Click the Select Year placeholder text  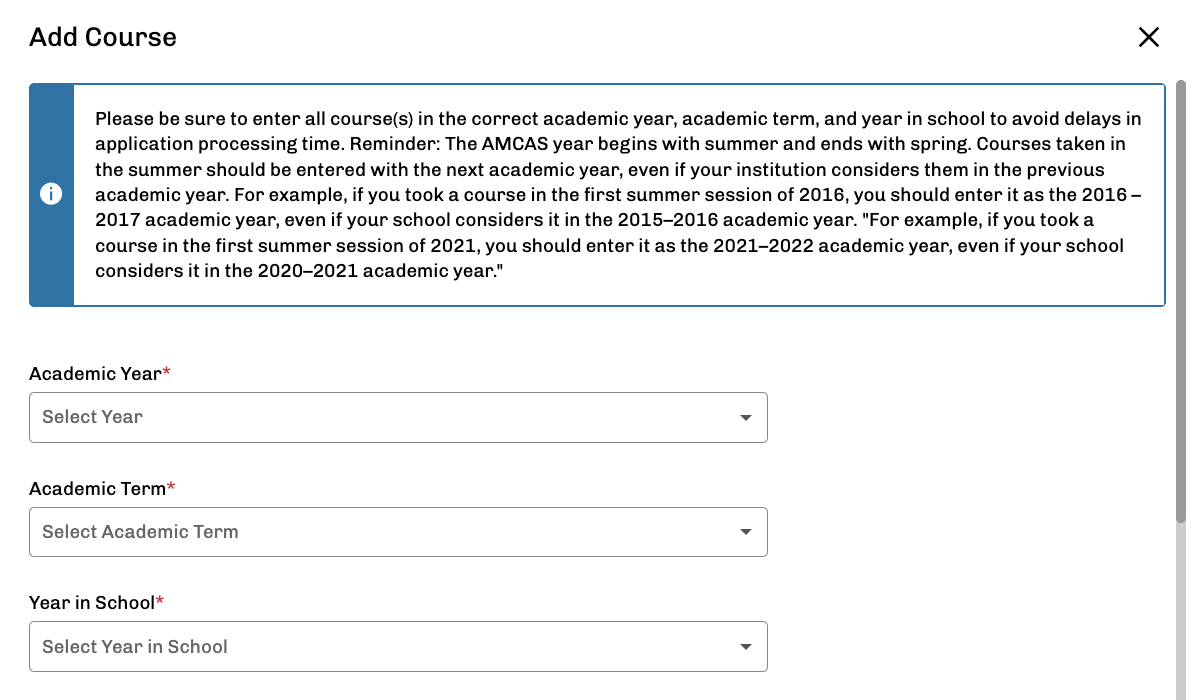[92, 417]
